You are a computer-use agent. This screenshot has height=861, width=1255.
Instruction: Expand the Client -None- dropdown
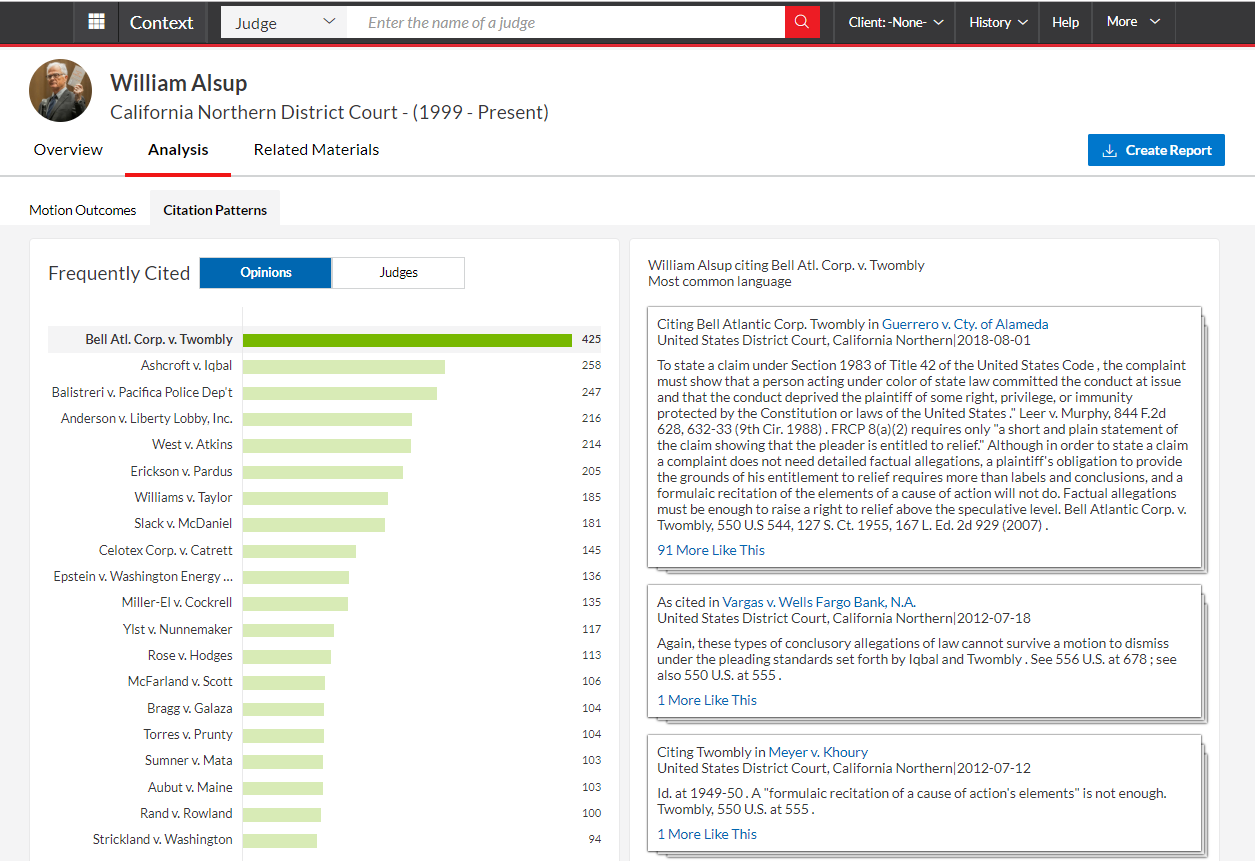point(895,22)
